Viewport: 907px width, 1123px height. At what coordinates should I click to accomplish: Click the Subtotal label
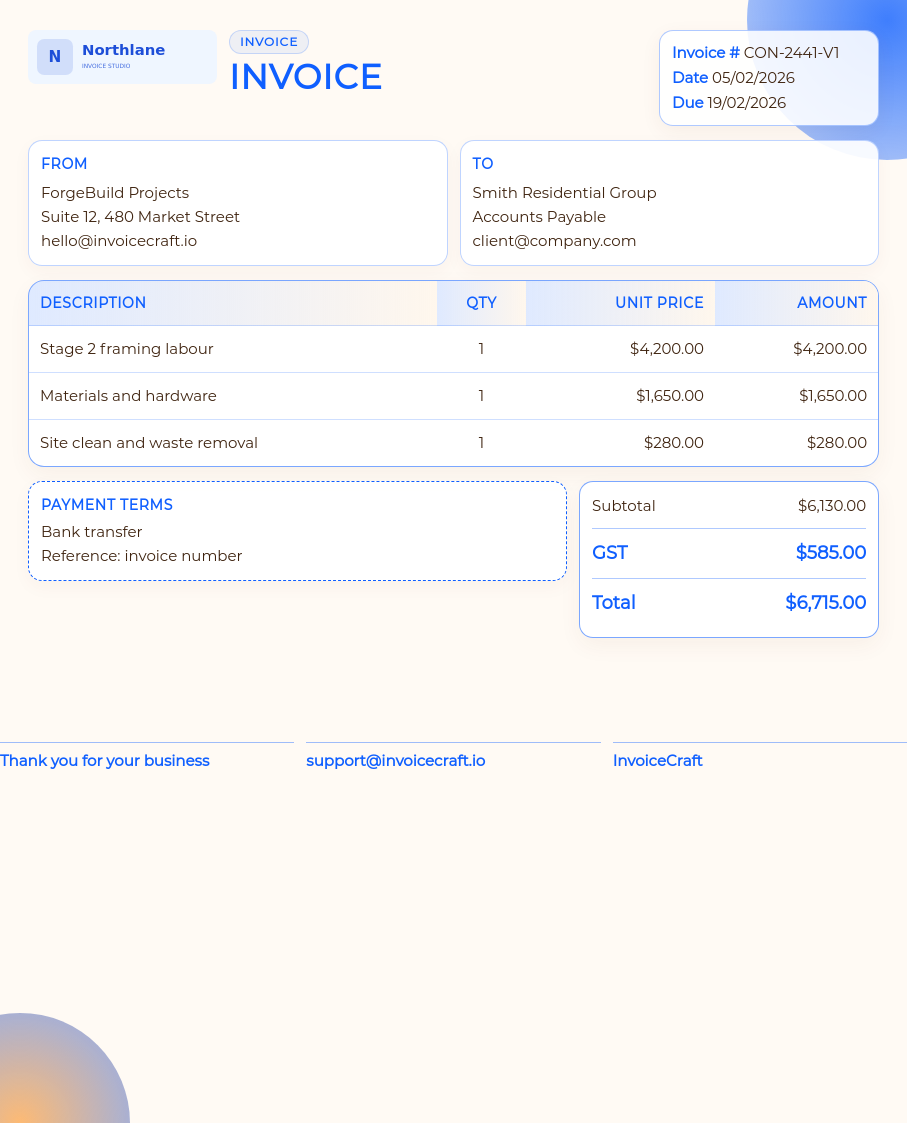pyautogui.click(x=623, y=506)
